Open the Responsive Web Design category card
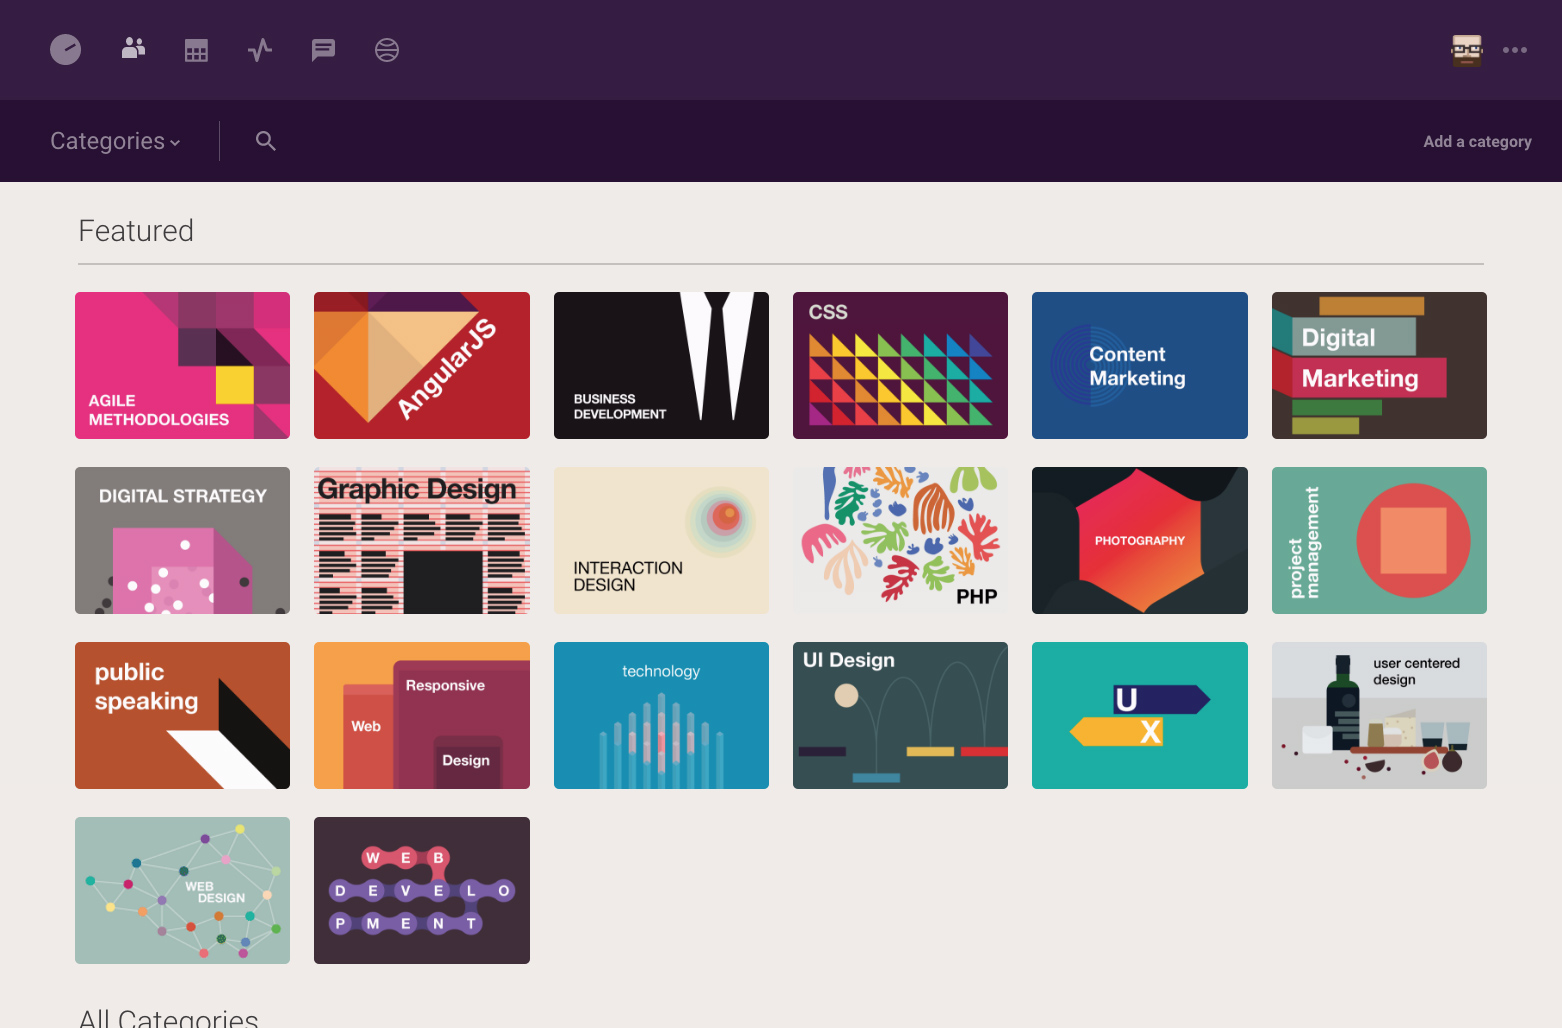The width and height of the screenshot is (1562, 1028). tap(422, 715)
